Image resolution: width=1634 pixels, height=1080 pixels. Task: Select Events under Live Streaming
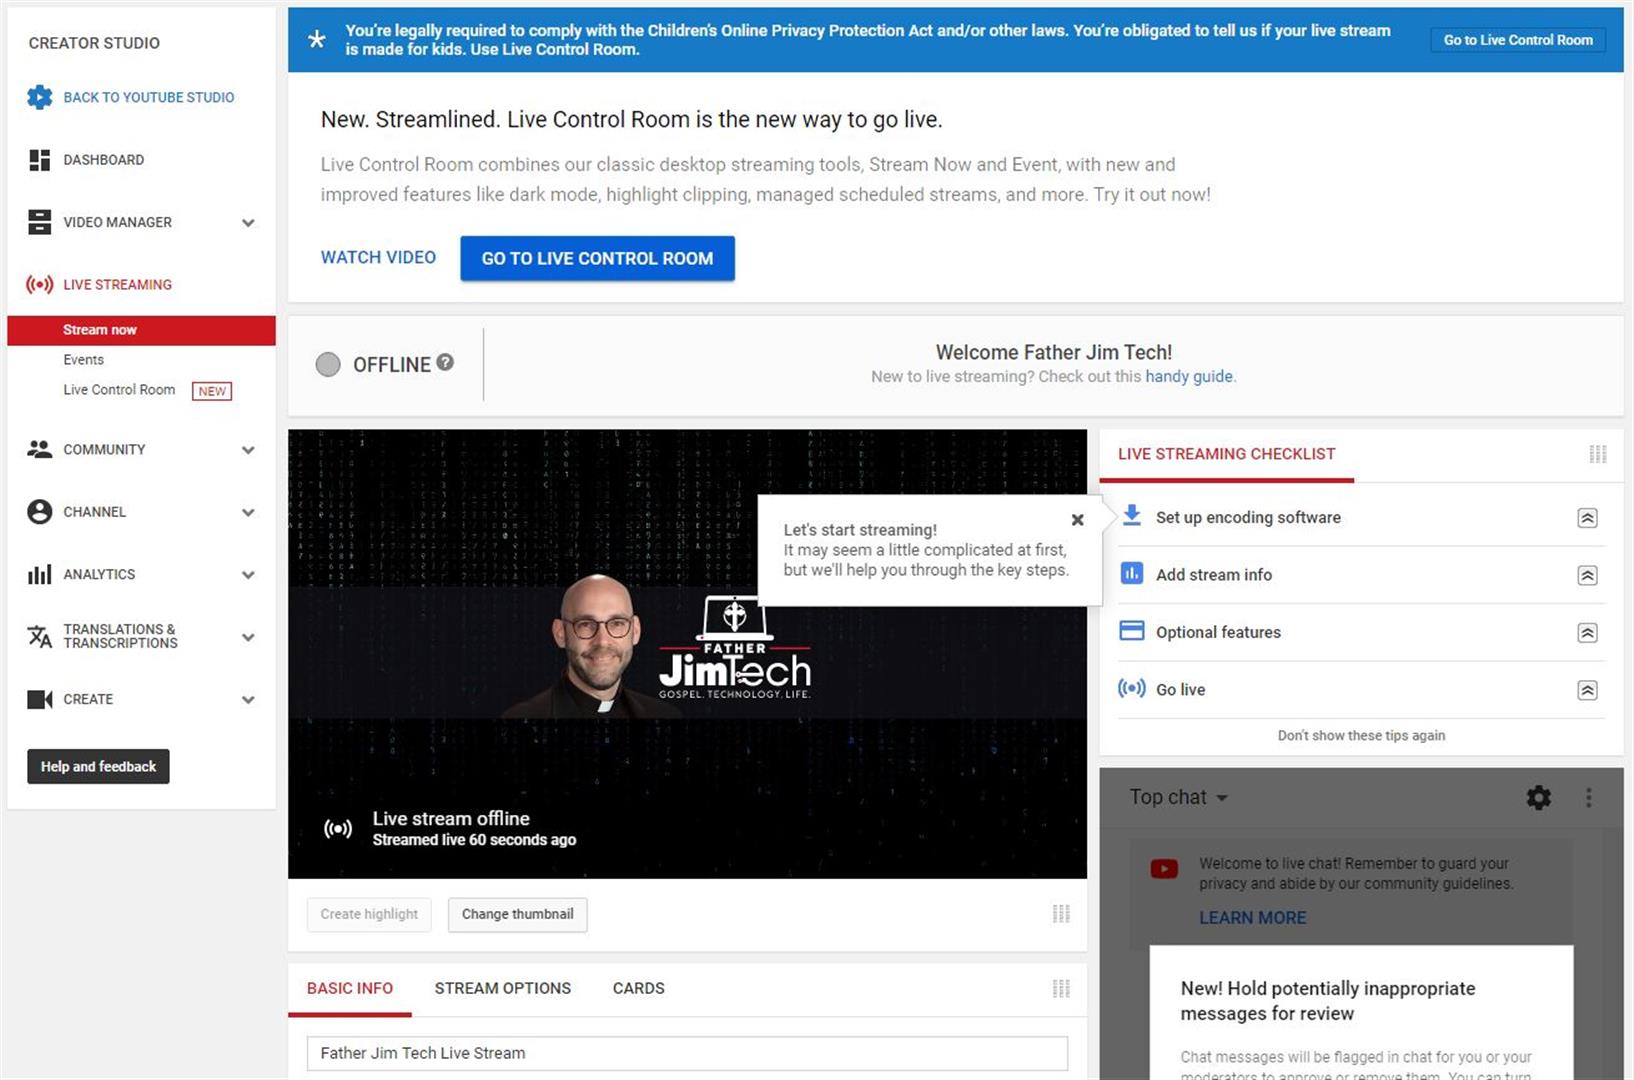(83, 360)
